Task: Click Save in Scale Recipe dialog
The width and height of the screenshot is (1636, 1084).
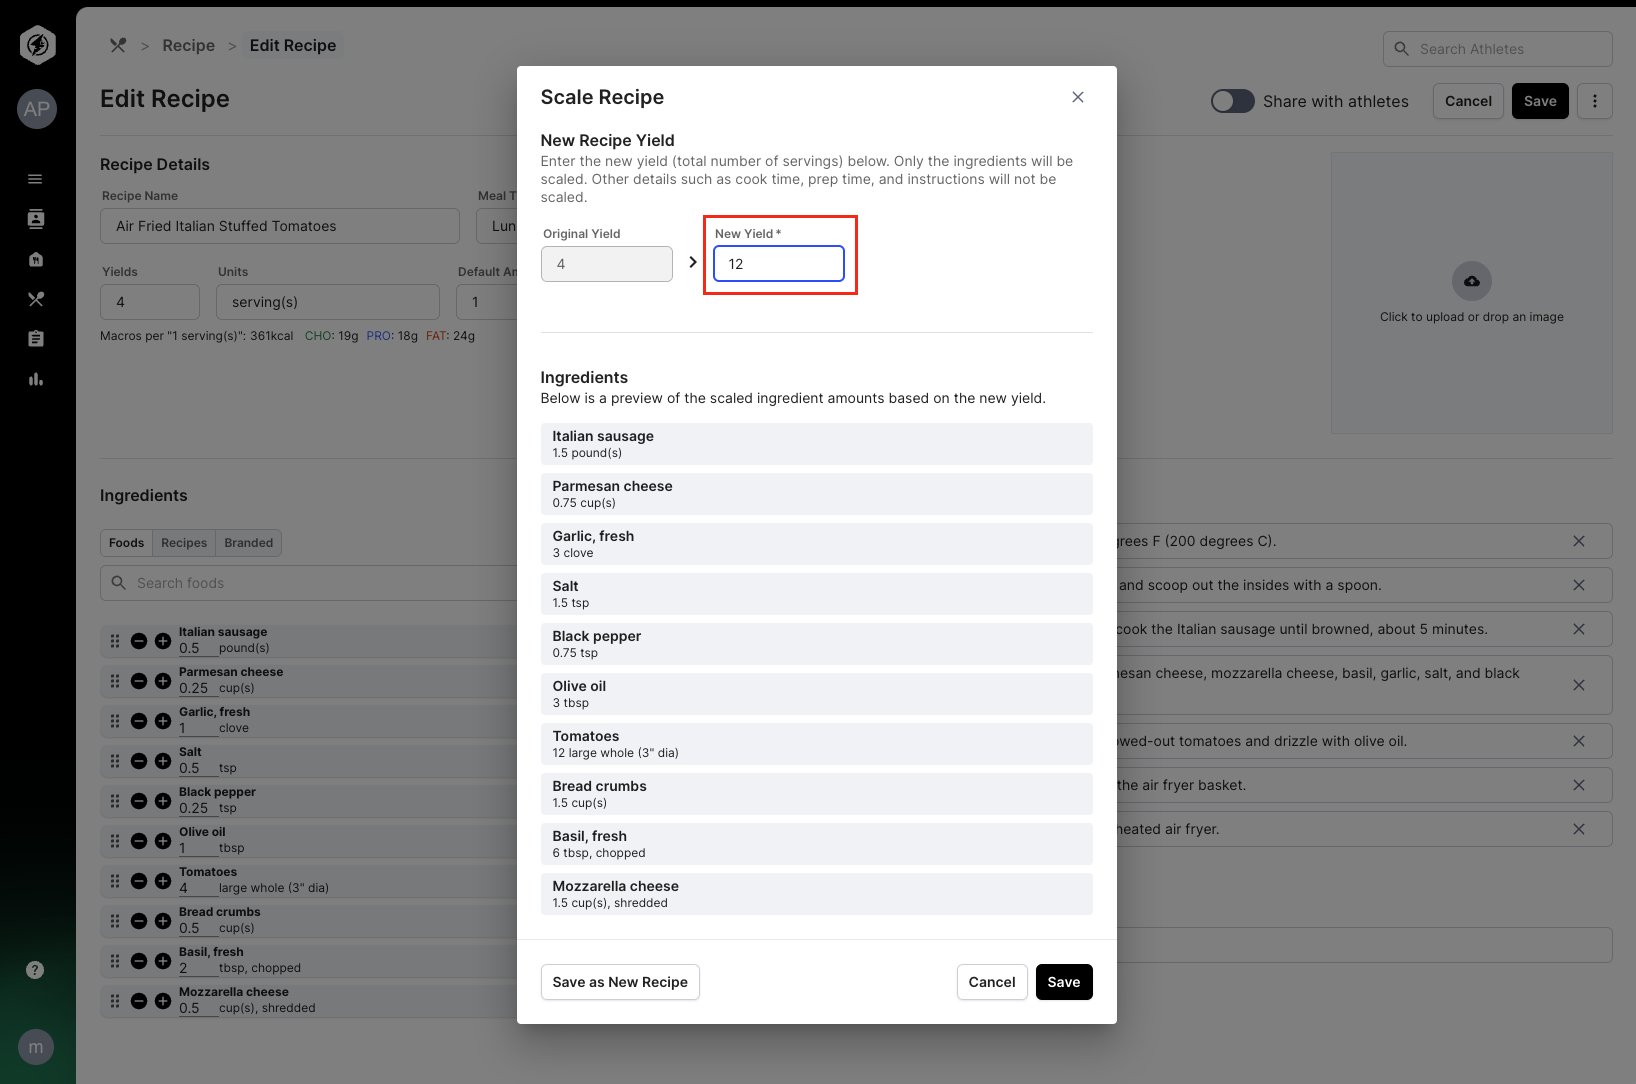Action: tap(1064, 982)
